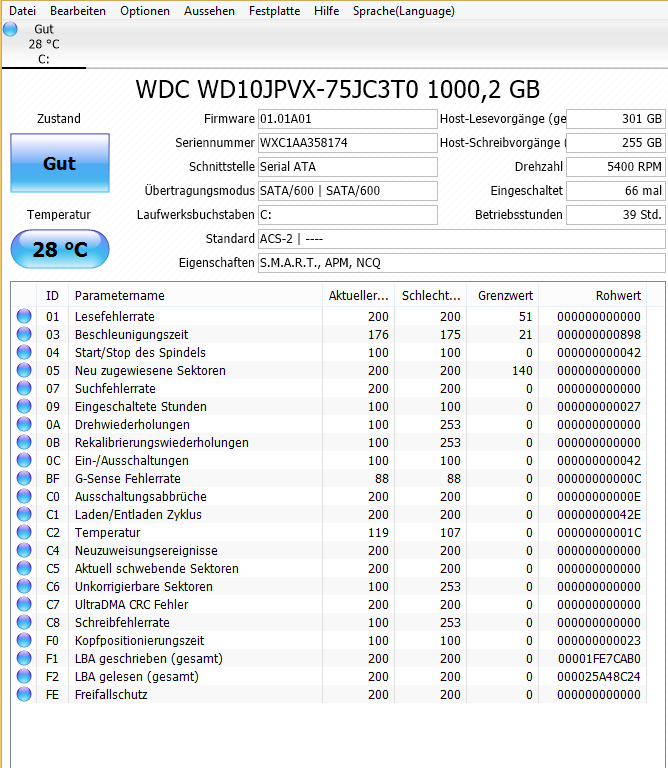This screenshot has height=768, width=668.
Task: Click the status orb for Freifallschutz
Action: point(24,695)
